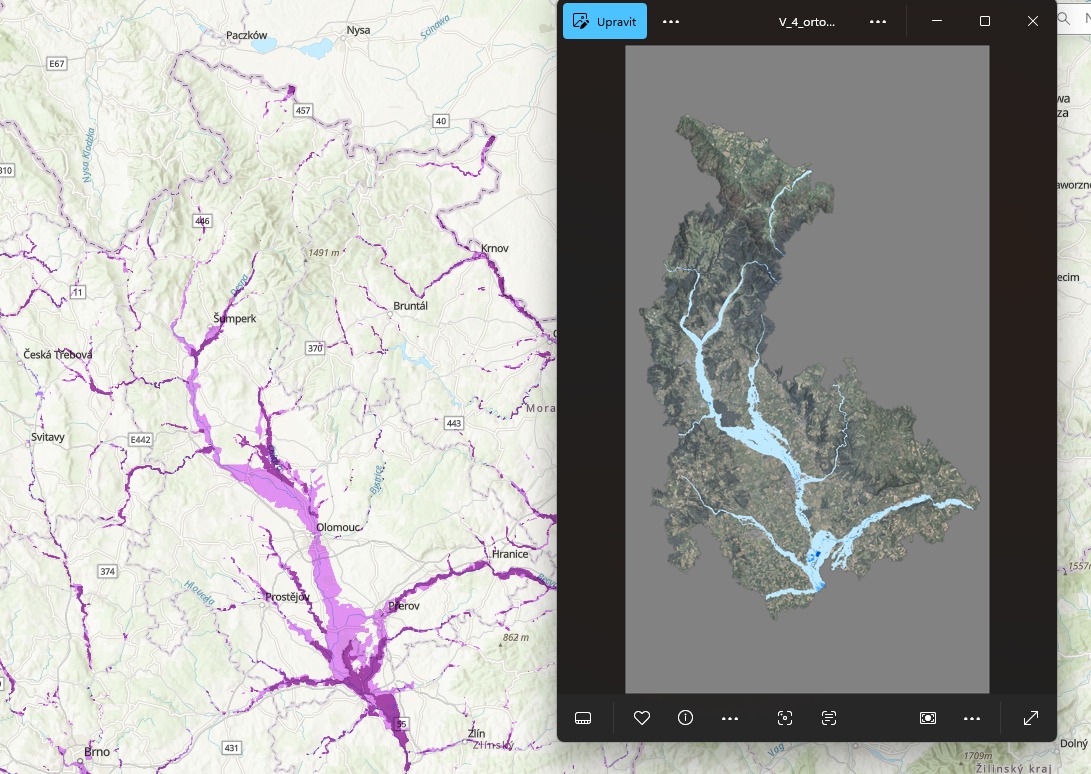Viewport: 1091px width, 774px height.
Task: Click the Krnov label on the map
Action: click(495, 248)
